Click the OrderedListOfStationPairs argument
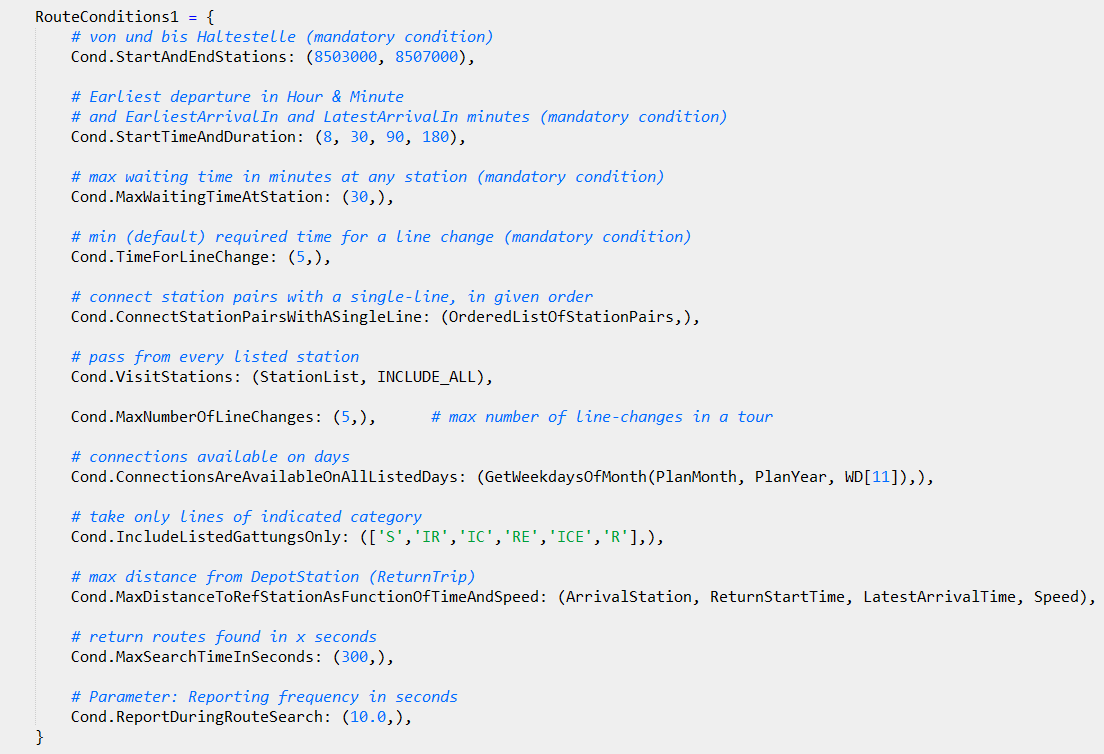This screenshot has width=1104, height=754. 561,317
